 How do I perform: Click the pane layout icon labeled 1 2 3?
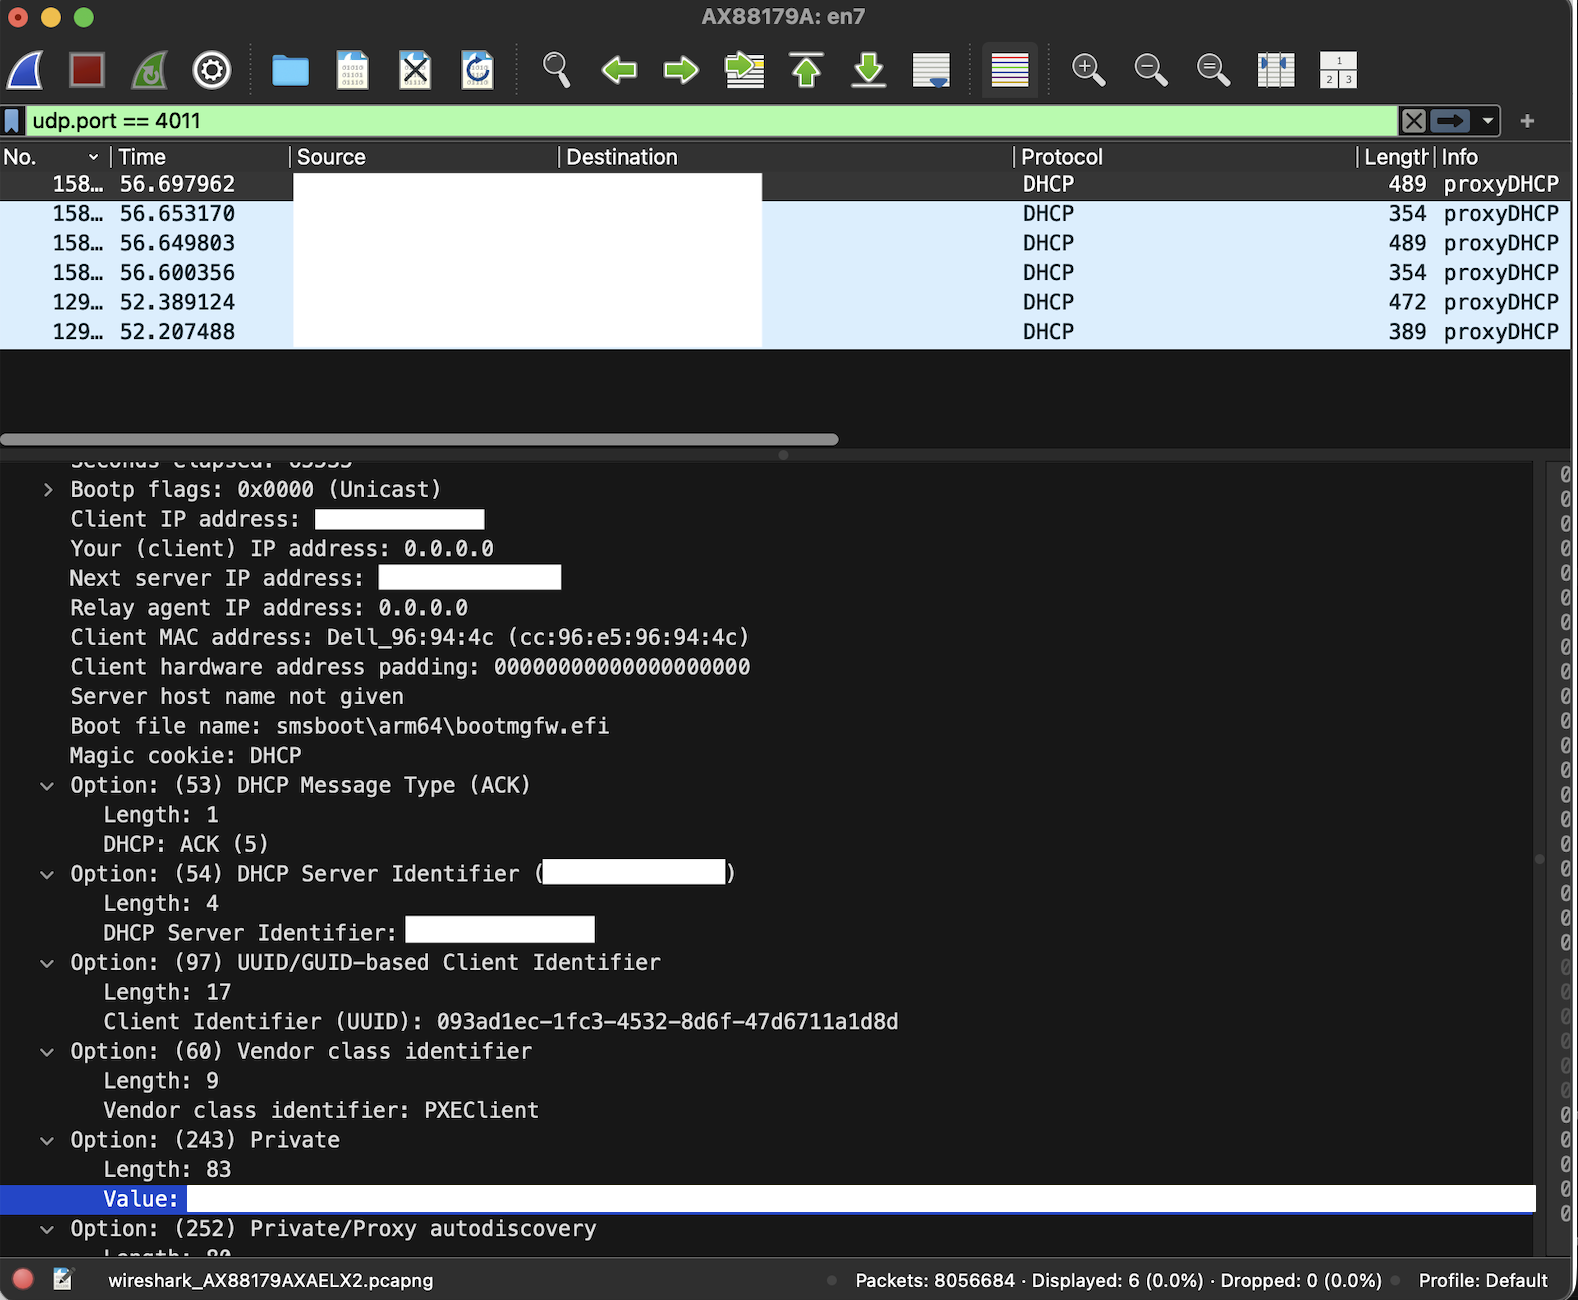pos(1338,70)
